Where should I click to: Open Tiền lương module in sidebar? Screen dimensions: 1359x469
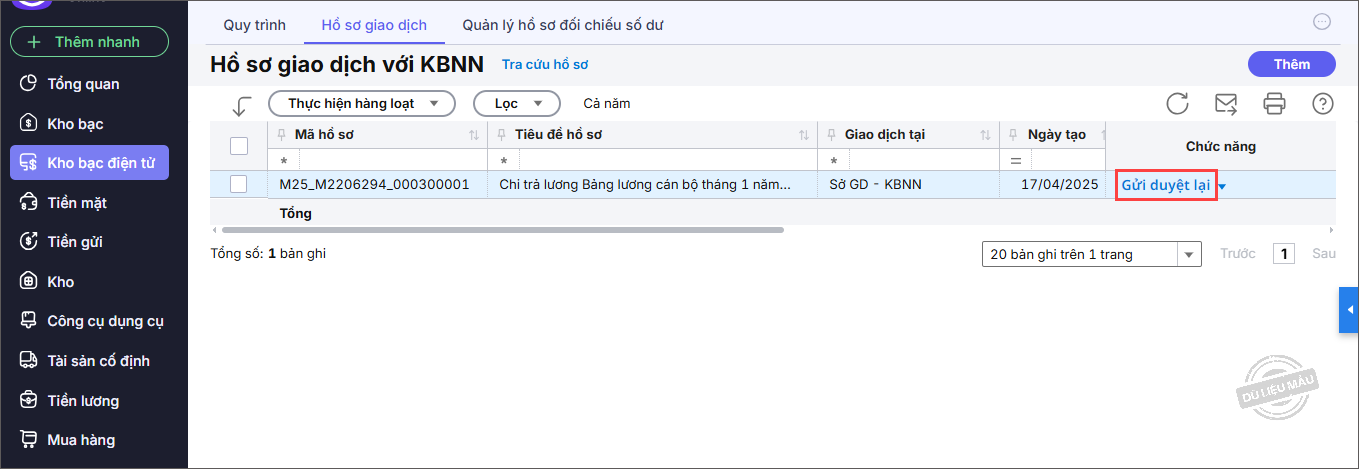83,401
